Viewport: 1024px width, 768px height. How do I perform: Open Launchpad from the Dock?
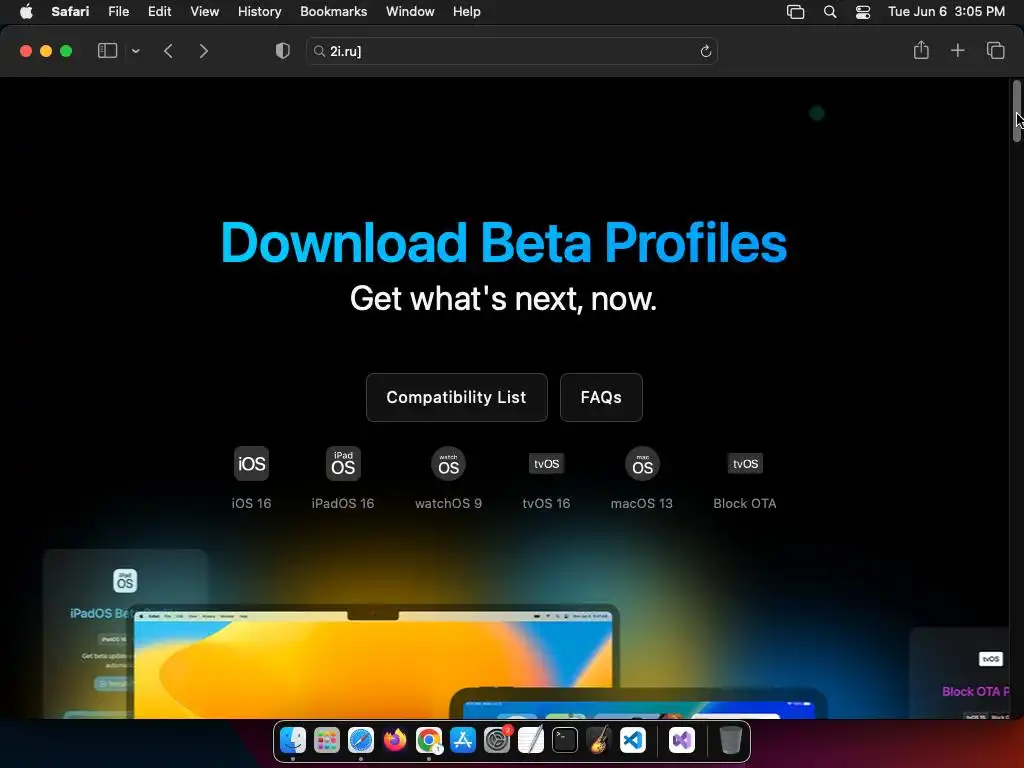click(327, 740)
